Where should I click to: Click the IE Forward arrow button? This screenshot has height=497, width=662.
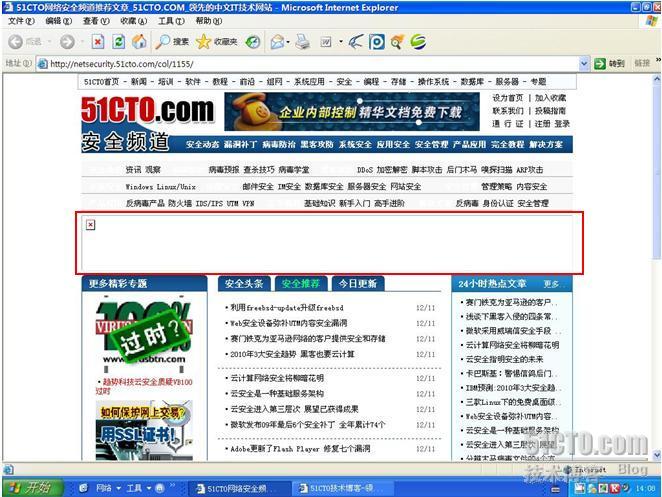67,41
